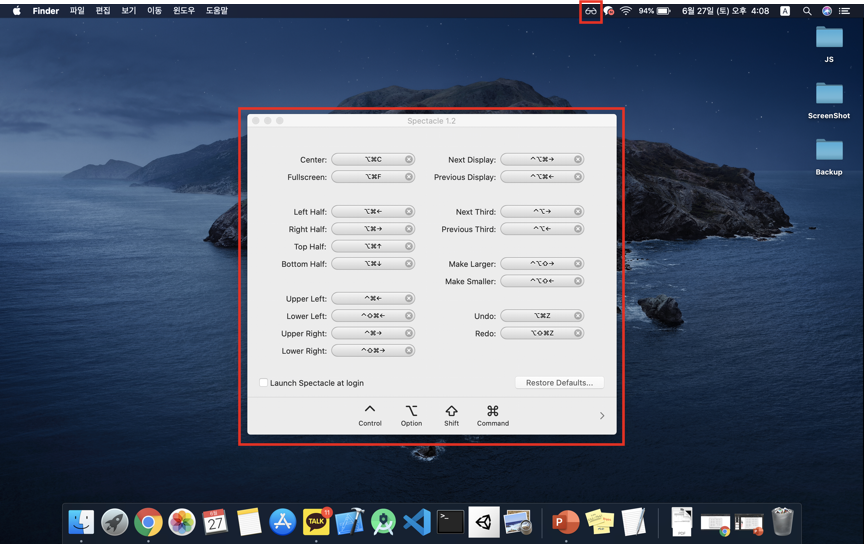Click Restore Defaults button
Screen dimensions: 864x544
559,383
